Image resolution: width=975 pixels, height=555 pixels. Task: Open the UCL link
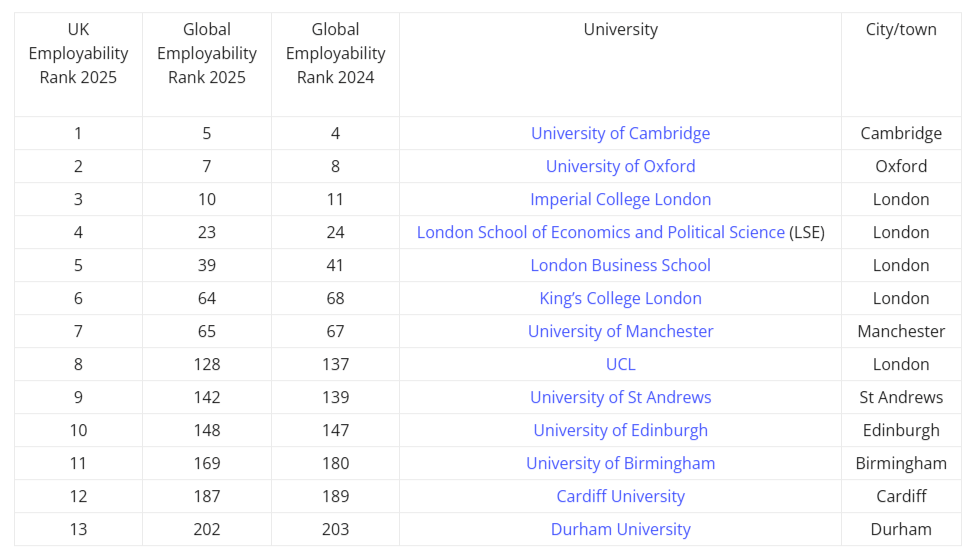(x=620, y=364)
